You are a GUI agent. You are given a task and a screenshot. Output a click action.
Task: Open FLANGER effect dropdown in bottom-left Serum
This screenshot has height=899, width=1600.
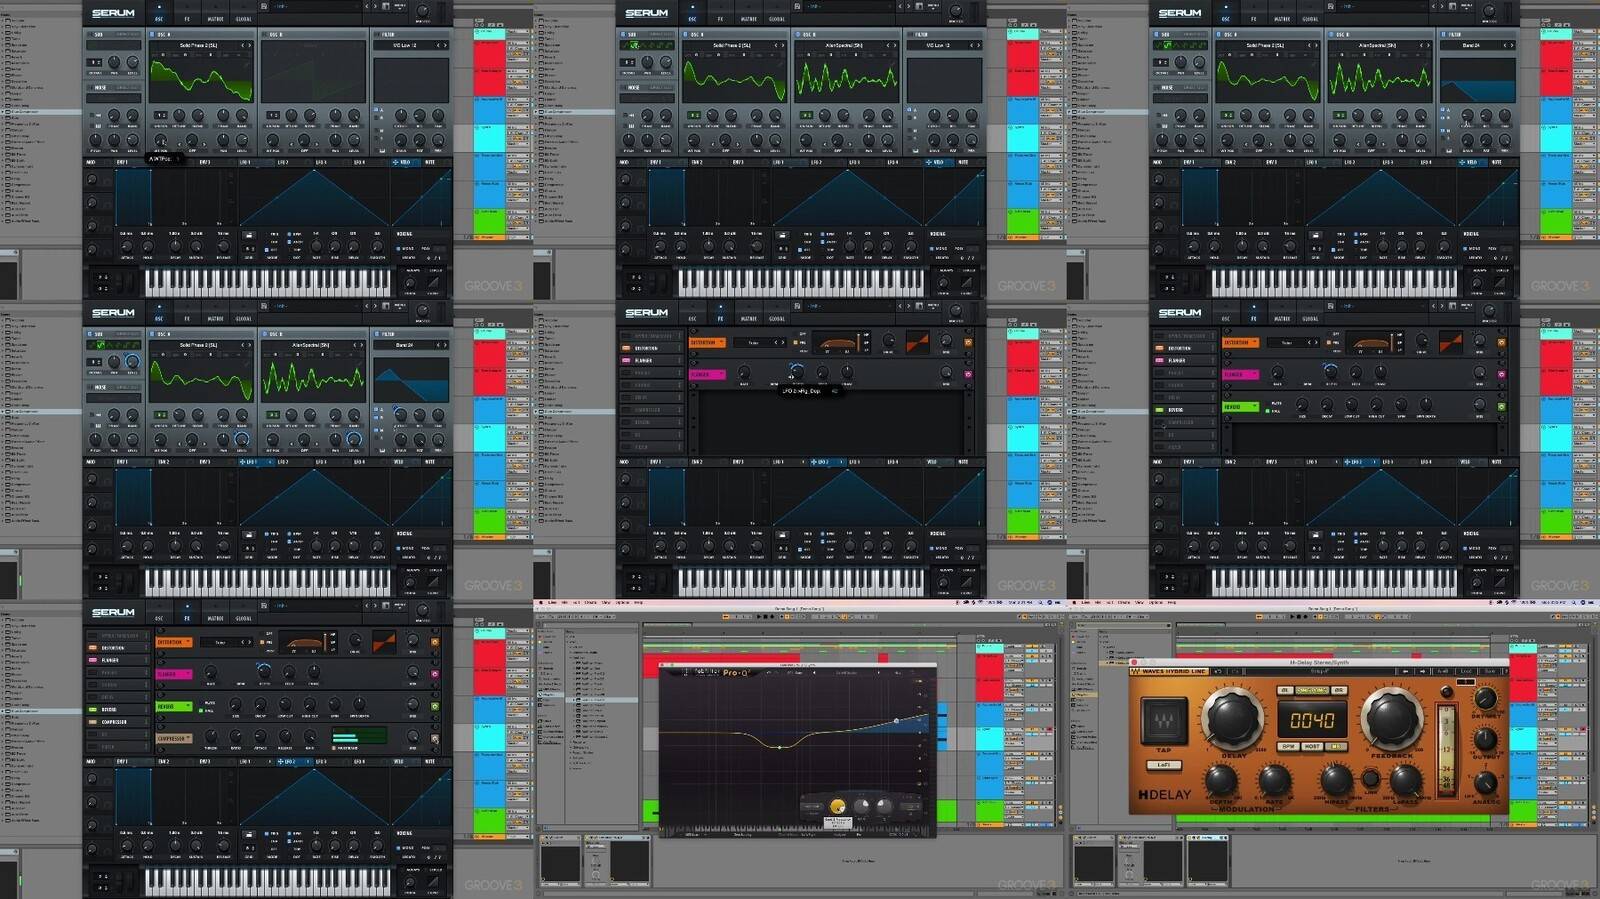point(173,674)
